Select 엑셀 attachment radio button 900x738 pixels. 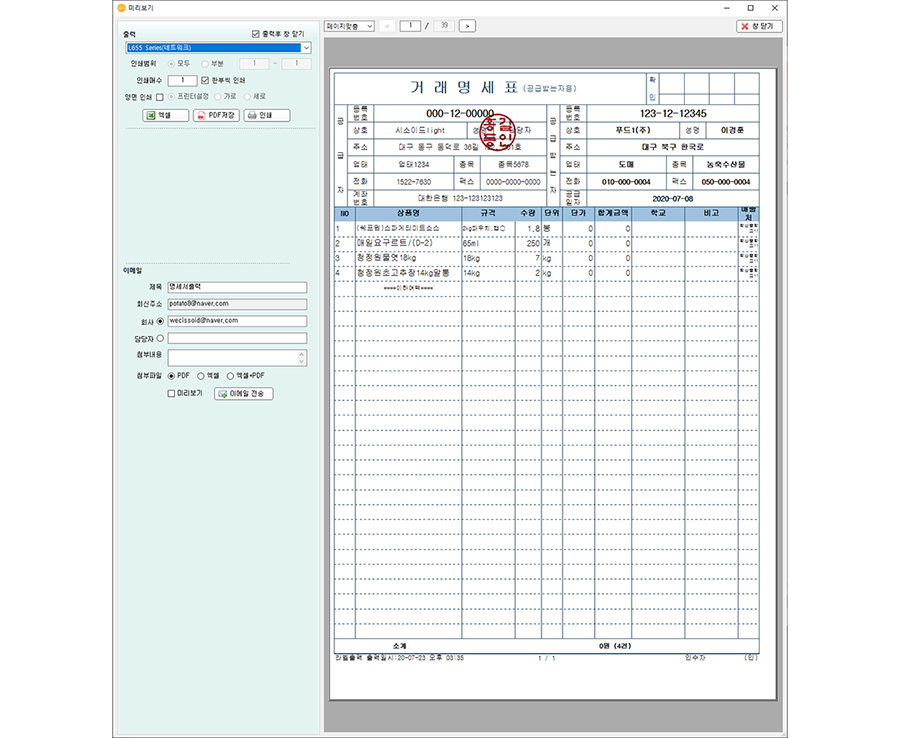pos(200,375)
